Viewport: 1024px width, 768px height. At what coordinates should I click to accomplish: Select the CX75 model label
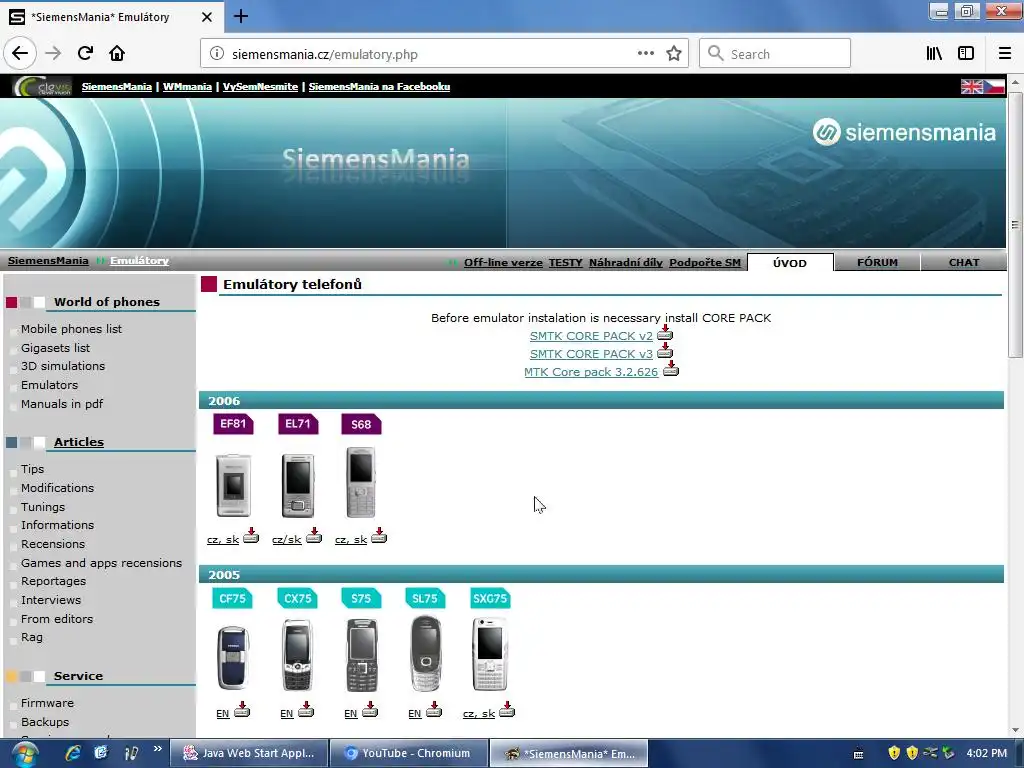click(x=298, y=598)
